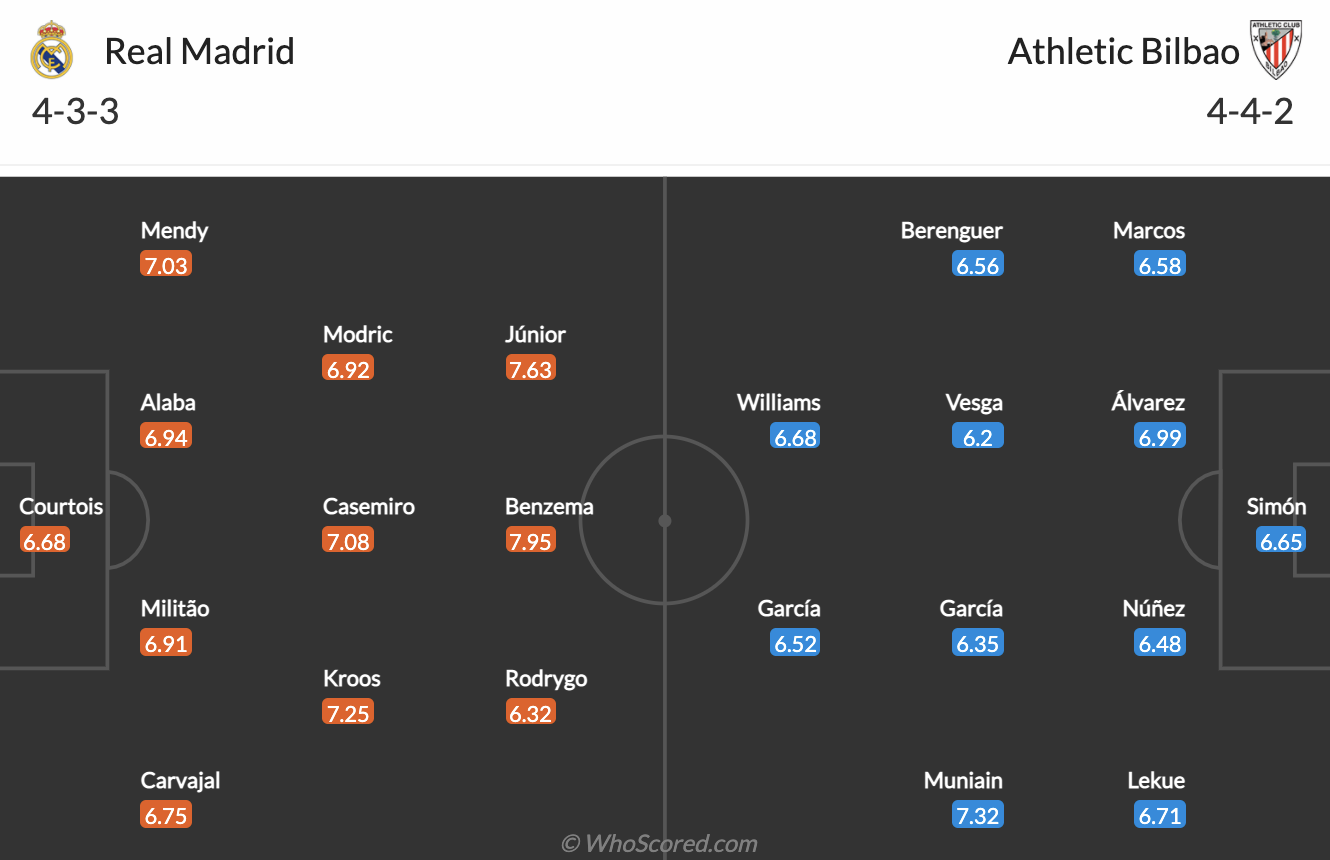Select Simón's goalkeeper rating badge
Viewport: 1330px width, 860px height.
click(x=1282, y=540)
